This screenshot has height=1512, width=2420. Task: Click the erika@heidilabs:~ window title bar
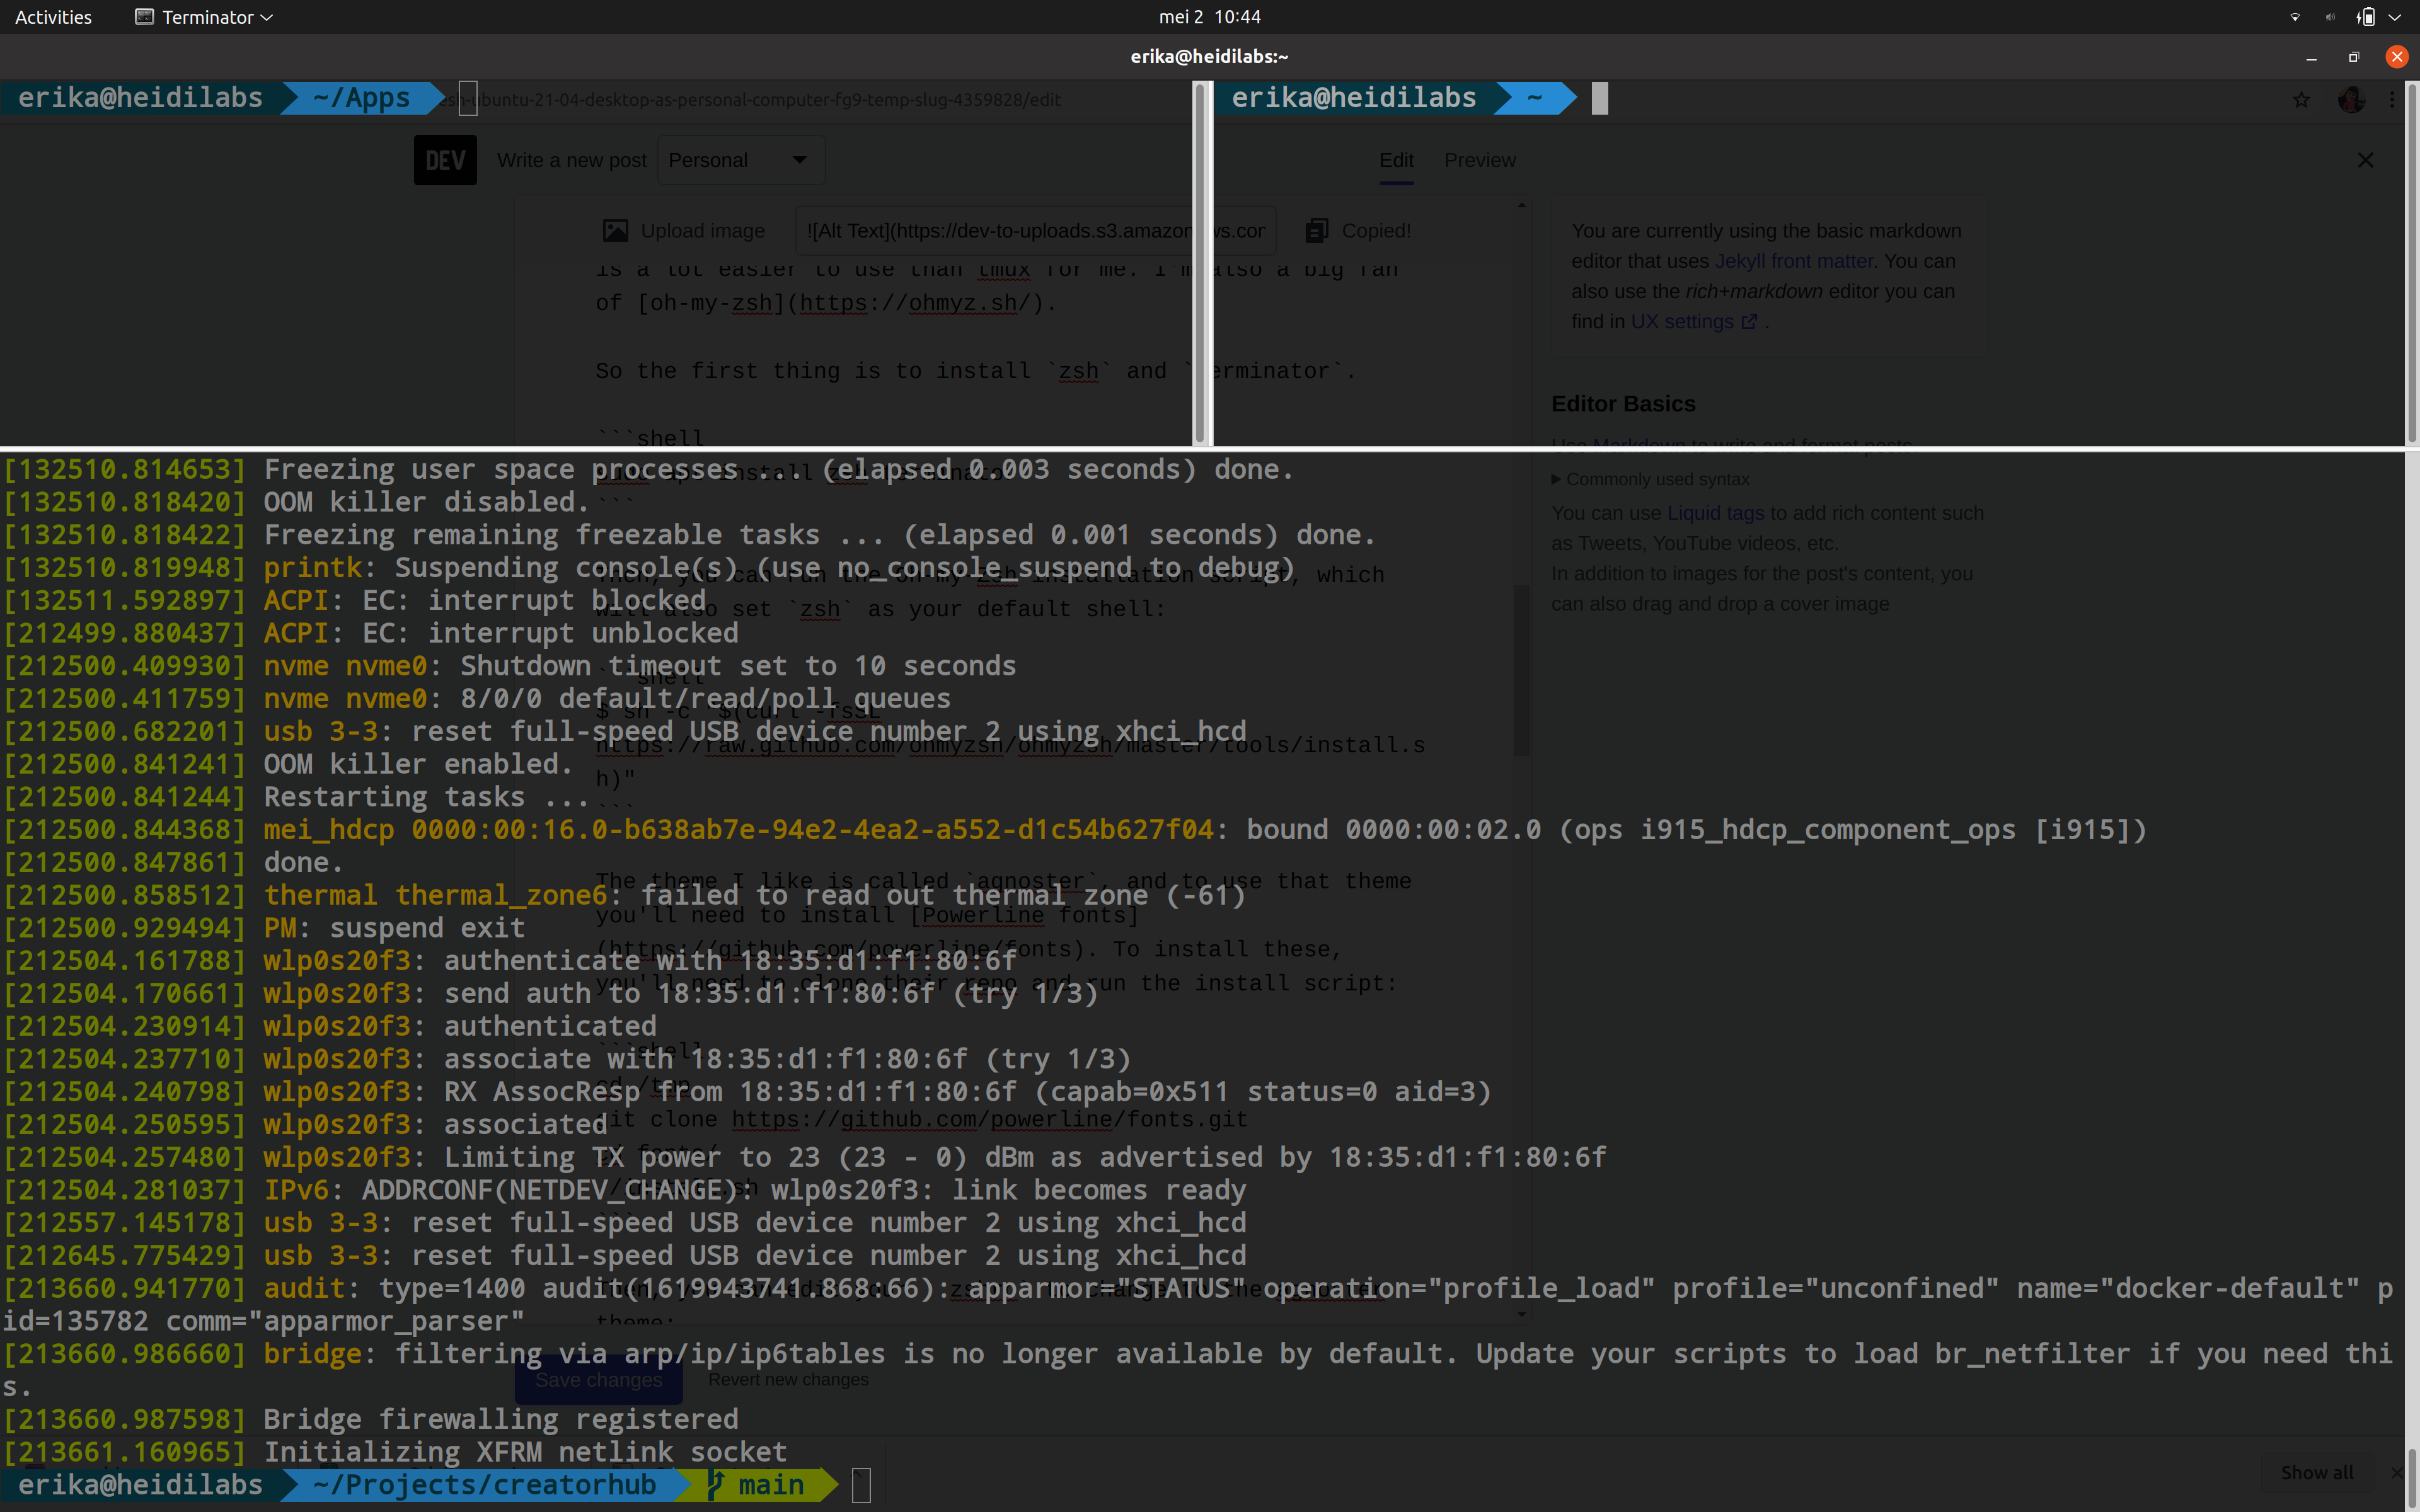point(1209,57)
